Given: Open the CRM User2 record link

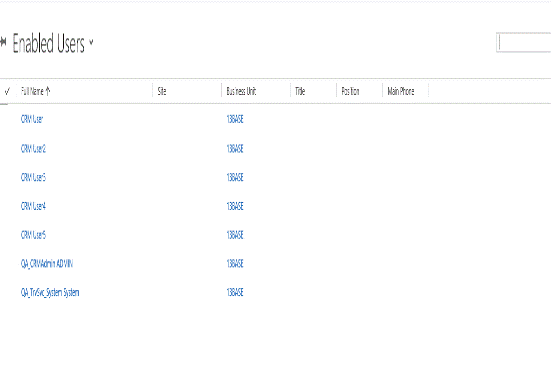Looking at the screenshot, I should pyautogui.click(x=33, y=149).
